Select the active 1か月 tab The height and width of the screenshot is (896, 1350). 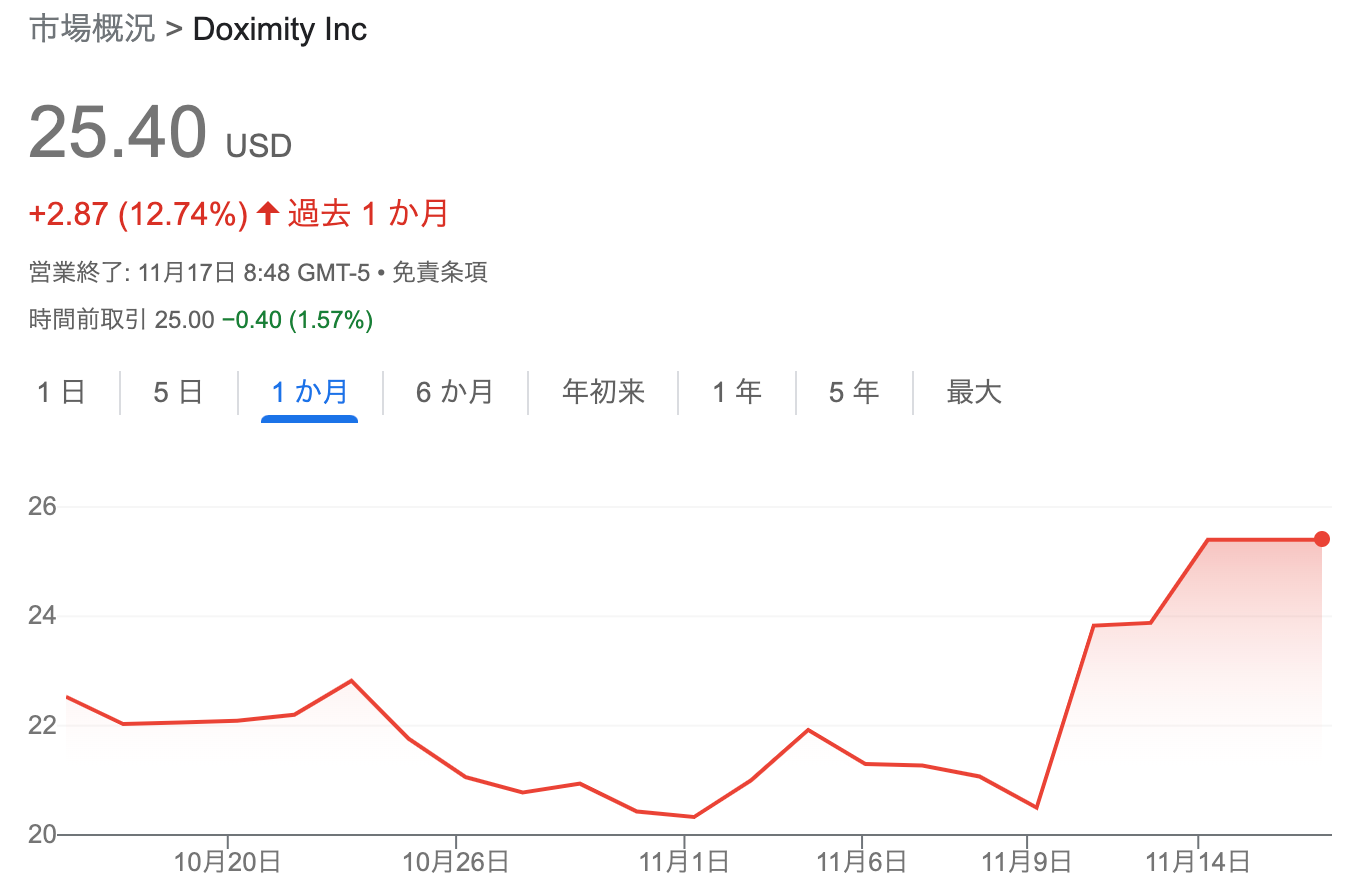(310, 392)
